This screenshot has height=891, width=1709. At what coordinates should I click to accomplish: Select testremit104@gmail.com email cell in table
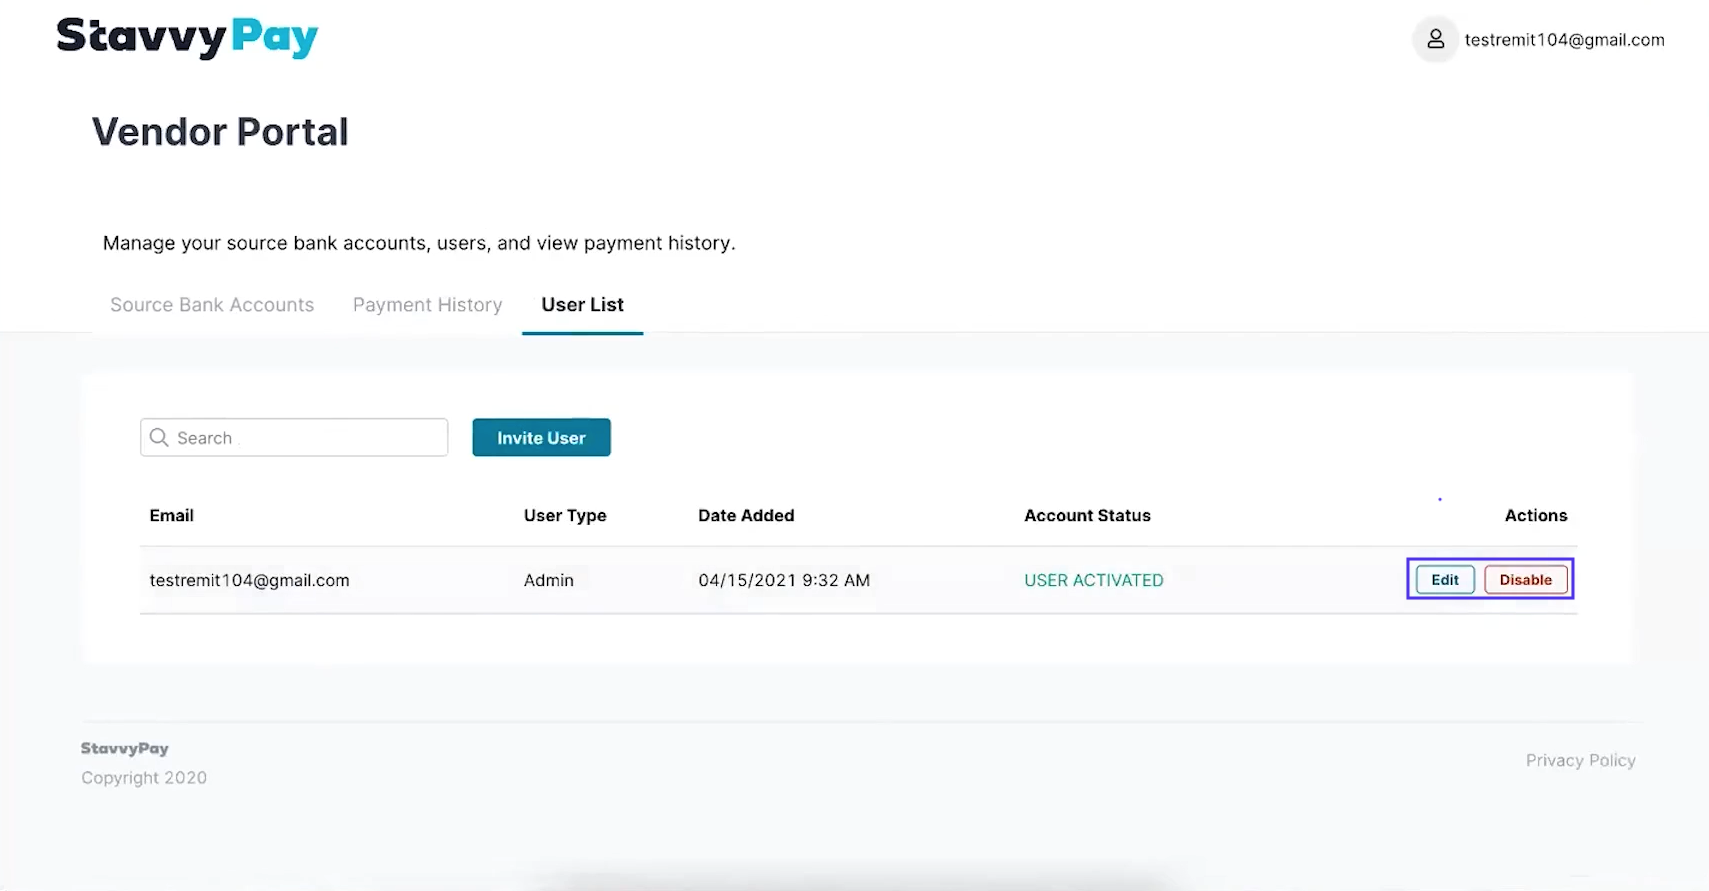(249, 580)
